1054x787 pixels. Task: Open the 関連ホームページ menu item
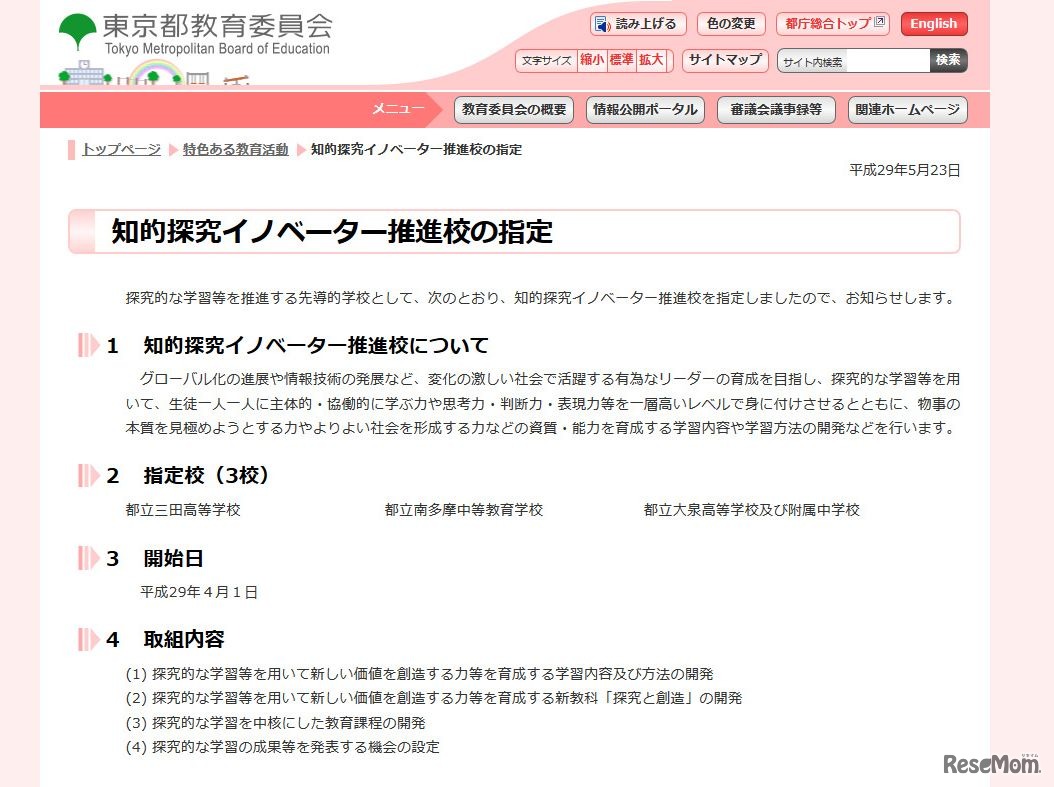click(906, 110)
